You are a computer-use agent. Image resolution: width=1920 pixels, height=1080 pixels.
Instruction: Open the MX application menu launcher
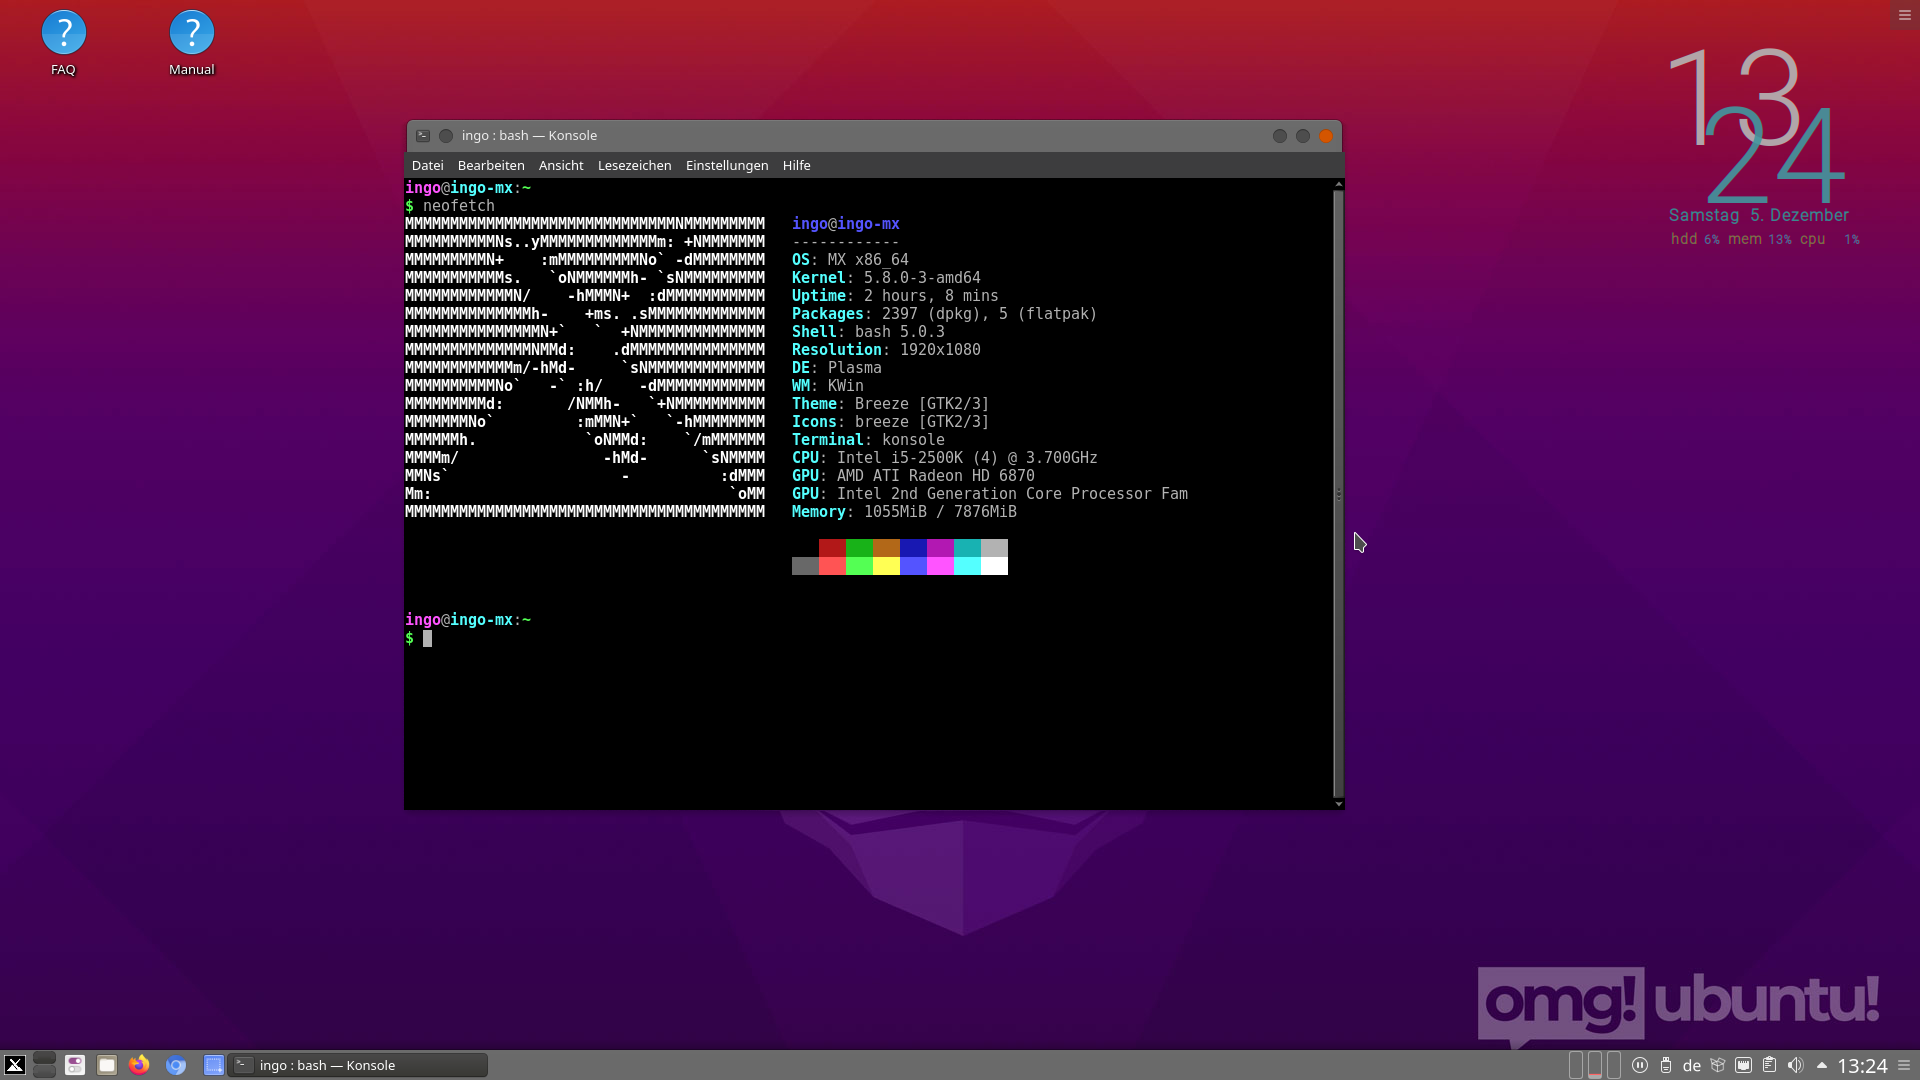point(15,1065)
